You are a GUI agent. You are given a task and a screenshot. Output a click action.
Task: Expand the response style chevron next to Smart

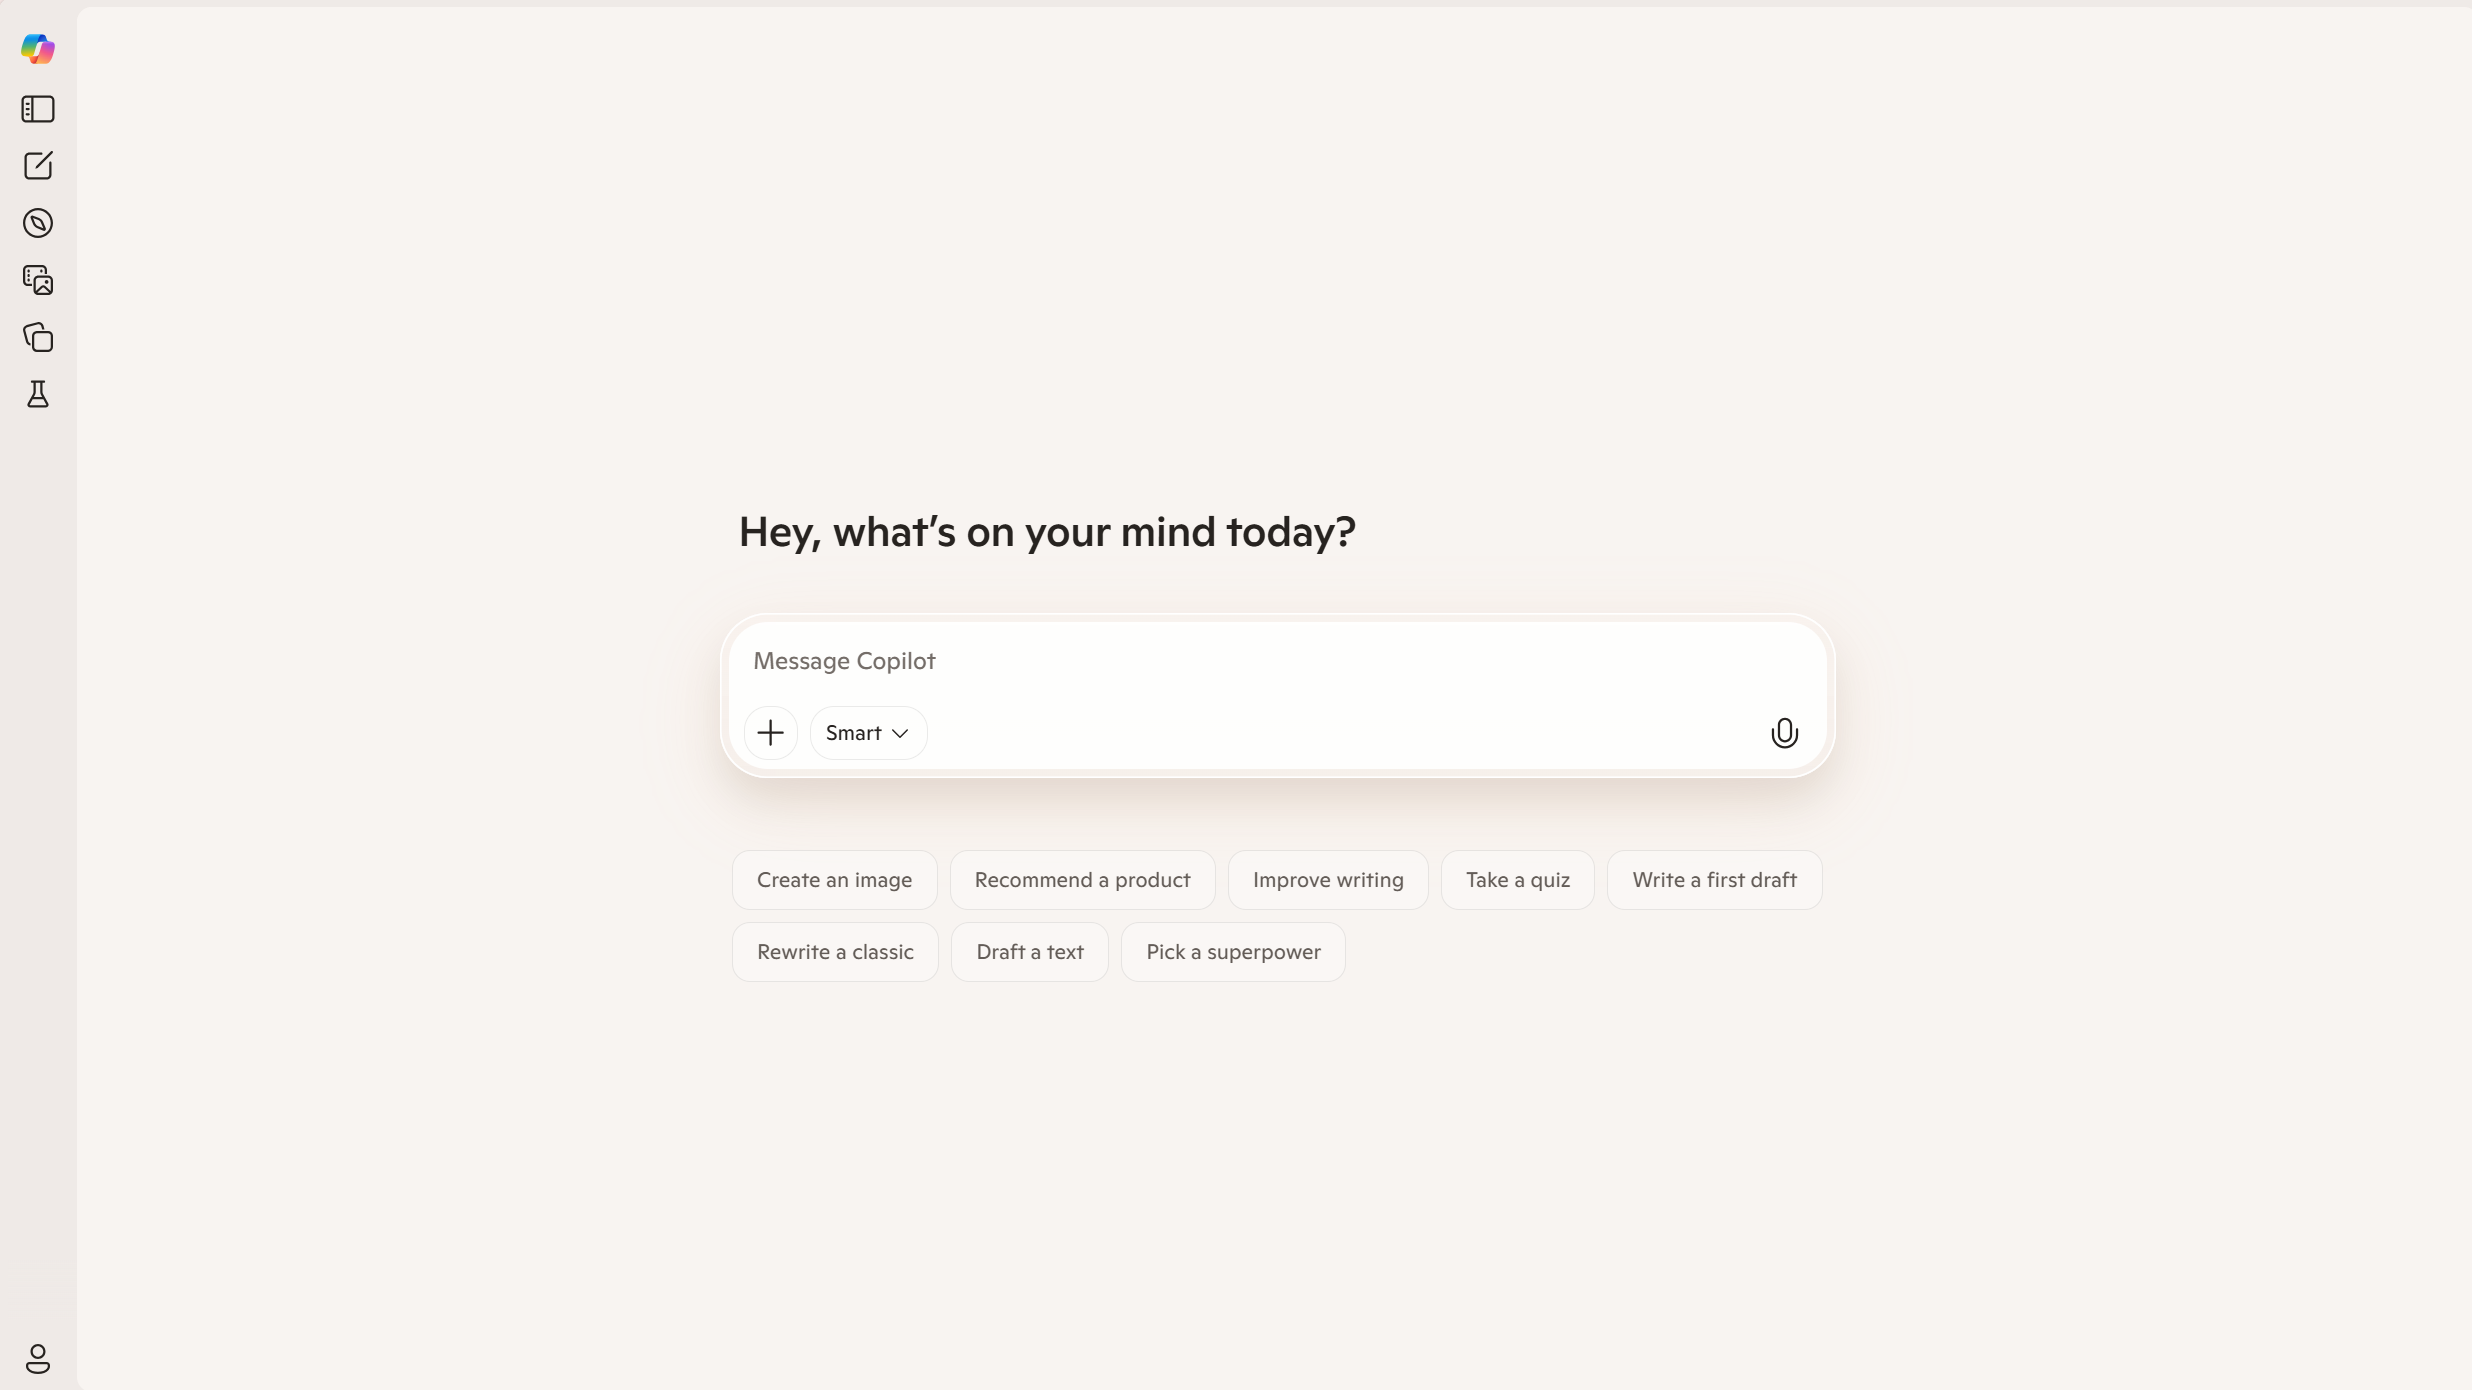[899, 732]
